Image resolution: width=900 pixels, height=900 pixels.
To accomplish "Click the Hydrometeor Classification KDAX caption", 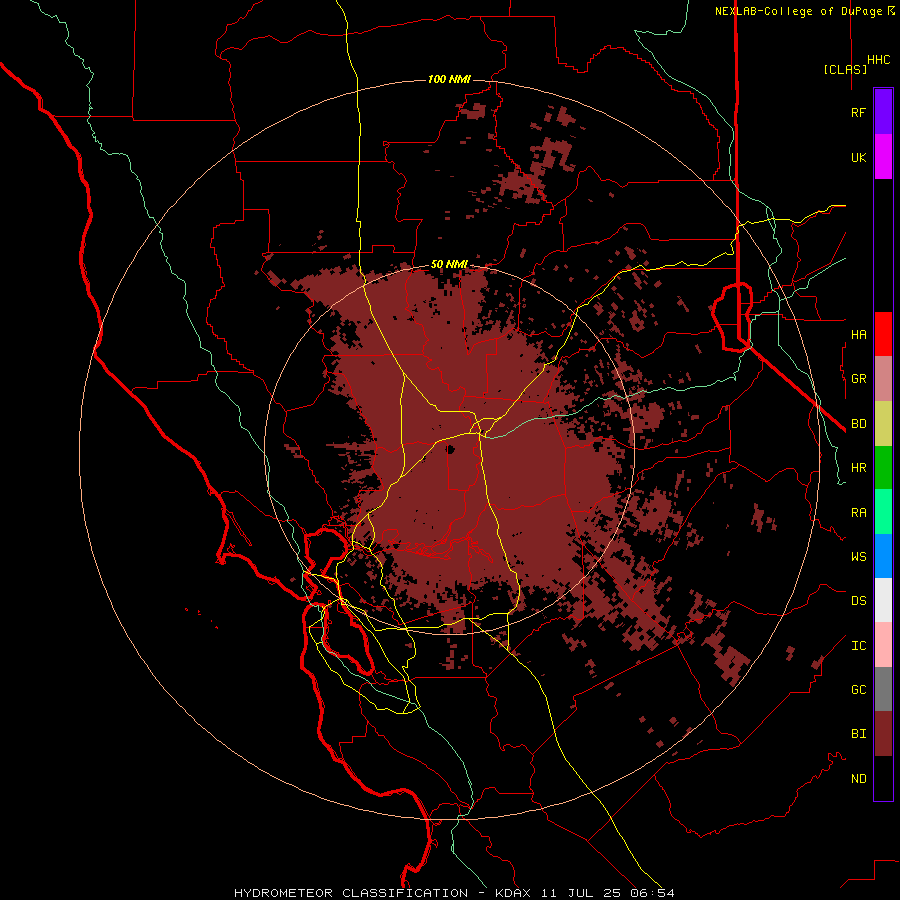I will [454, 893].
